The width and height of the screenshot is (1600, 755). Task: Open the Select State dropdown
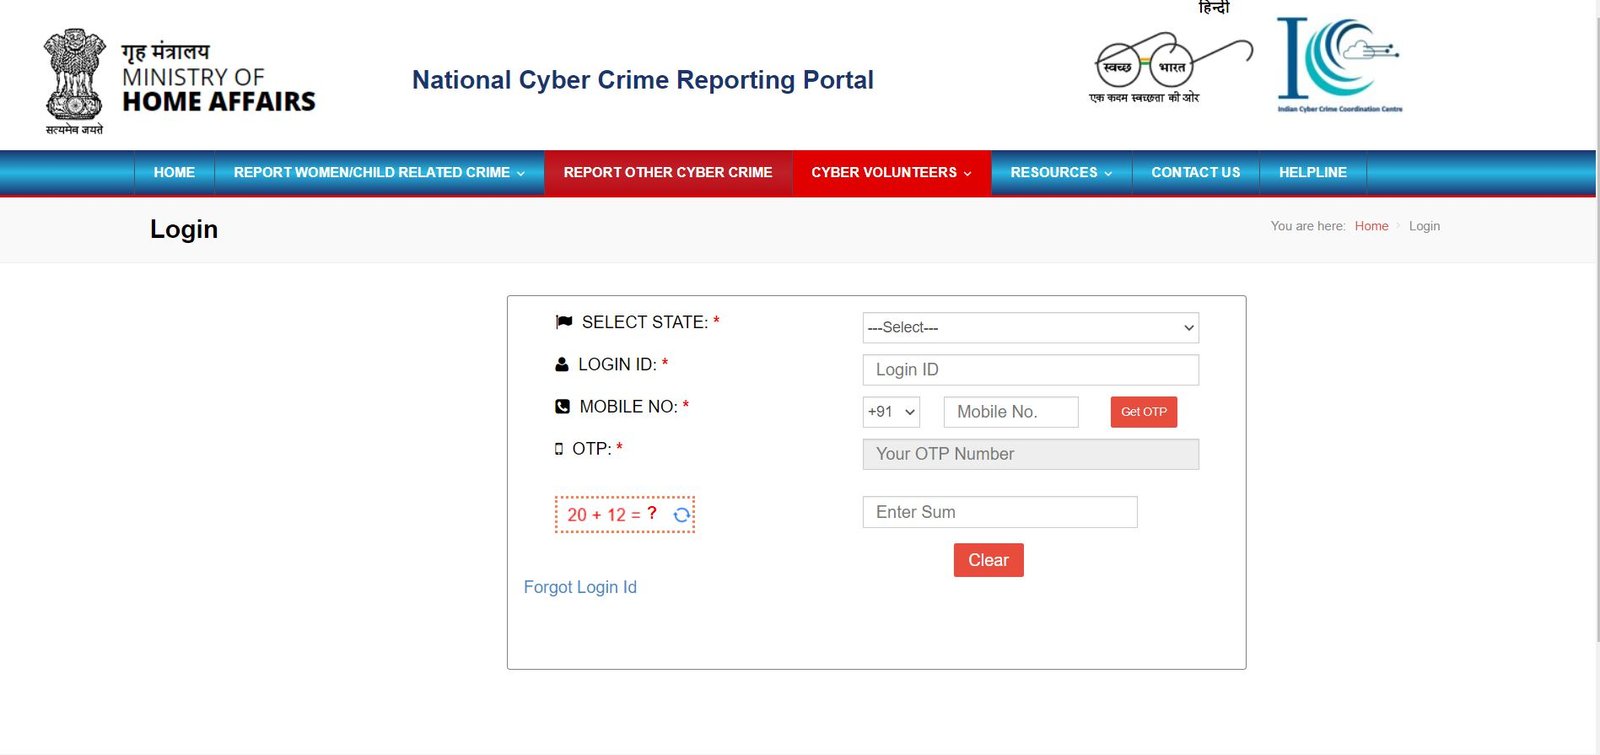coord(1030,328)
